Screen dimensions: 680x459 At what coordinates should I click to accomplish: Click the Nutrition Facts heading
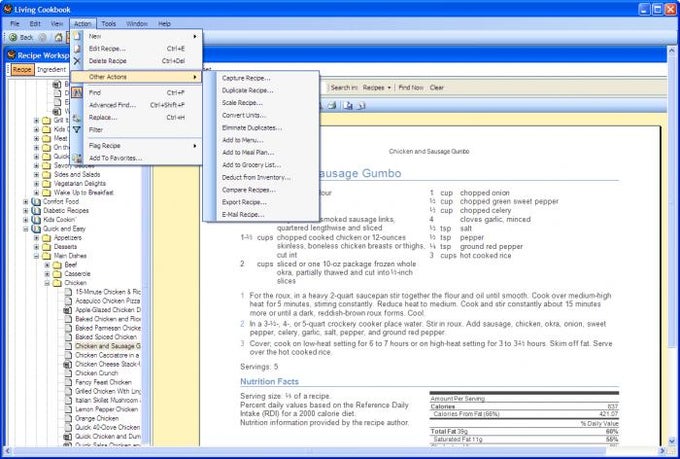click(x=269, y=382)
